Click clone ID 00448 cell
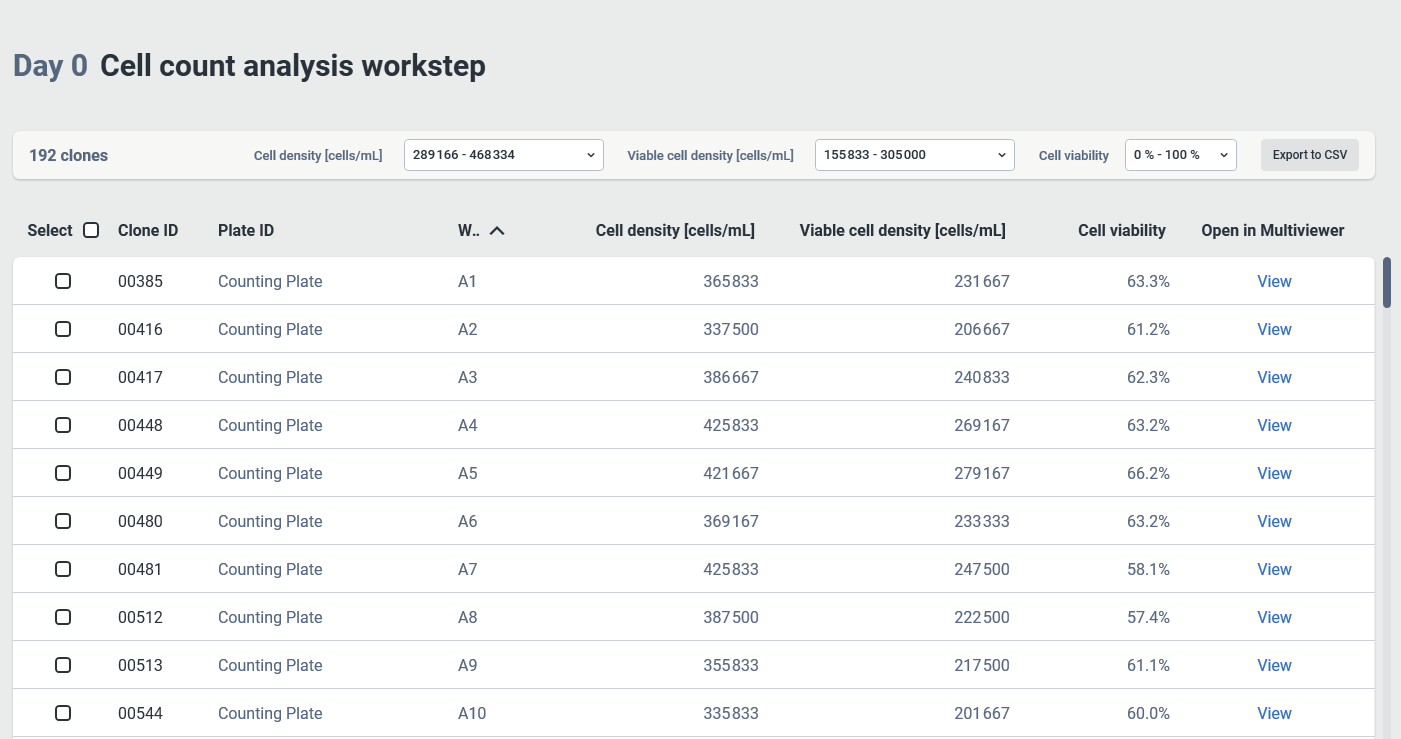This screenshot has height=739, width=1401. [140, 425]
